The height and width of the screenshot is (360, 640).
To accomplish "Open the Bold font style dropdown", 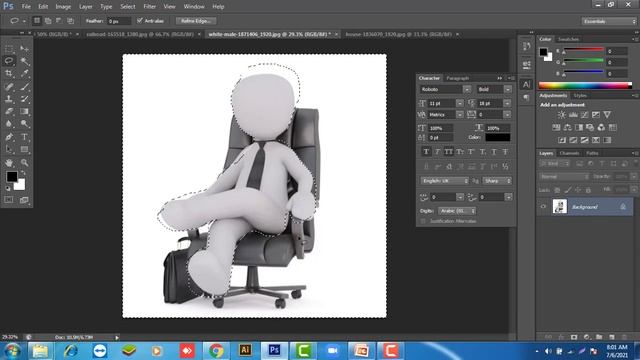I will 508,89.
